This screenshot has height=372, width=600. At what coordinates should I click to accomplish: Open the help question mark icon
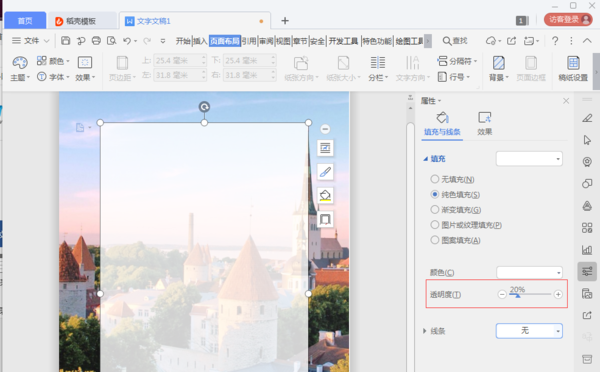(x=555, y=41)
